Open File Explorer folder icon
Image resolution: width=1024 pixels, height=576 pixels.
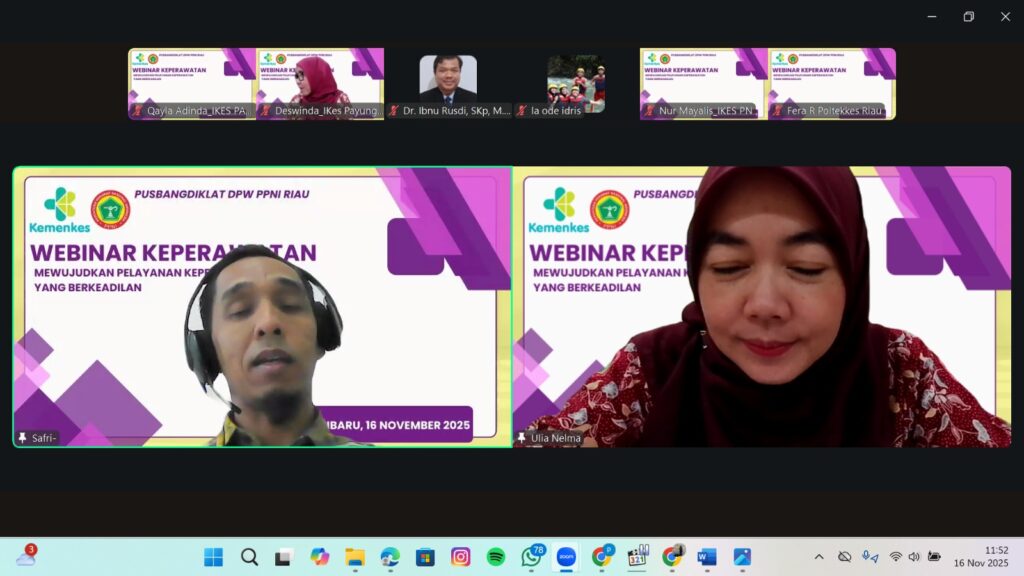click(x=355, y=557)
